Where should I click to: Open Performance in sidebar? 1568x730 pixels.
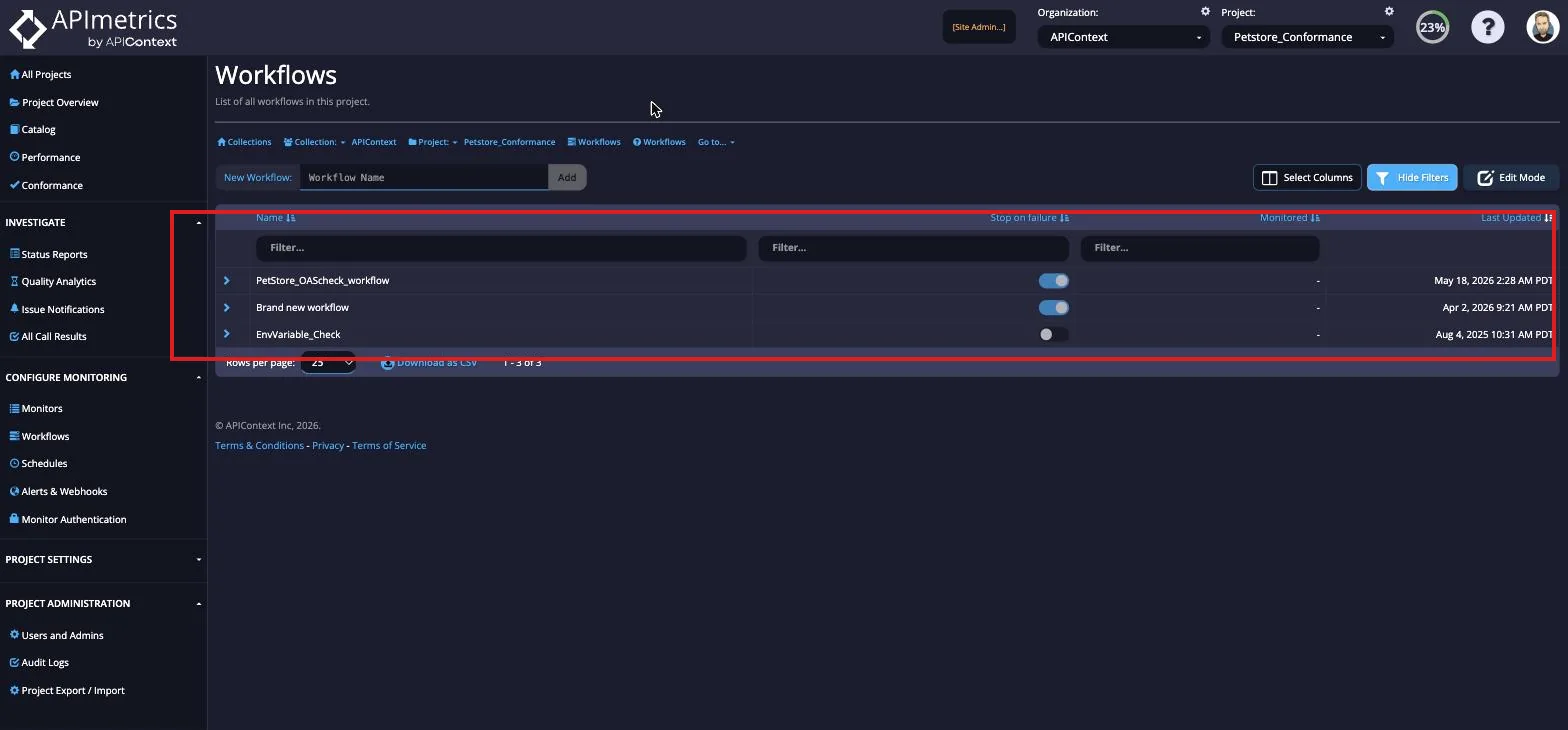pos(44,157)
